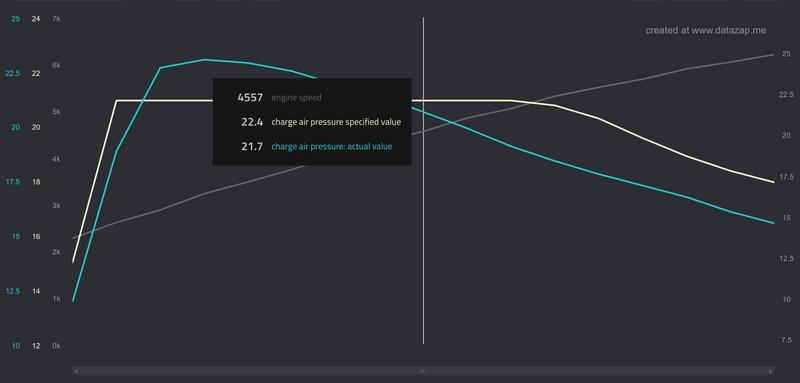Click the 22.4 specified pressure reading
Viewport: 800px width, 383px height.
[252, 122]
